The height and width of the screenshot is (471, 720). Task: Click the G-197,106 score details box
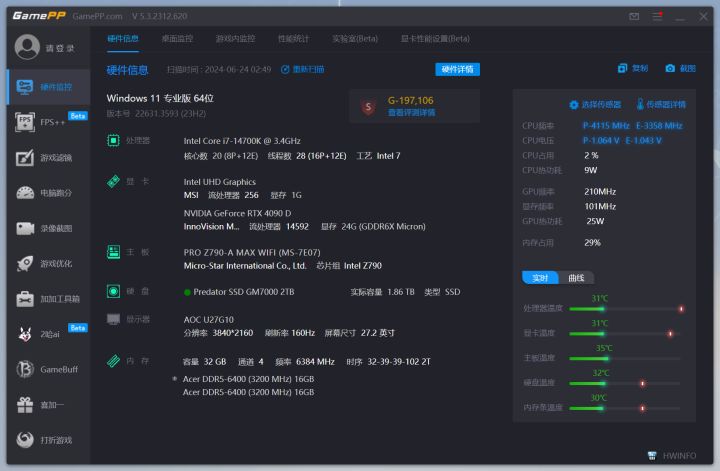pyautogui.click(x=415, y=107)
